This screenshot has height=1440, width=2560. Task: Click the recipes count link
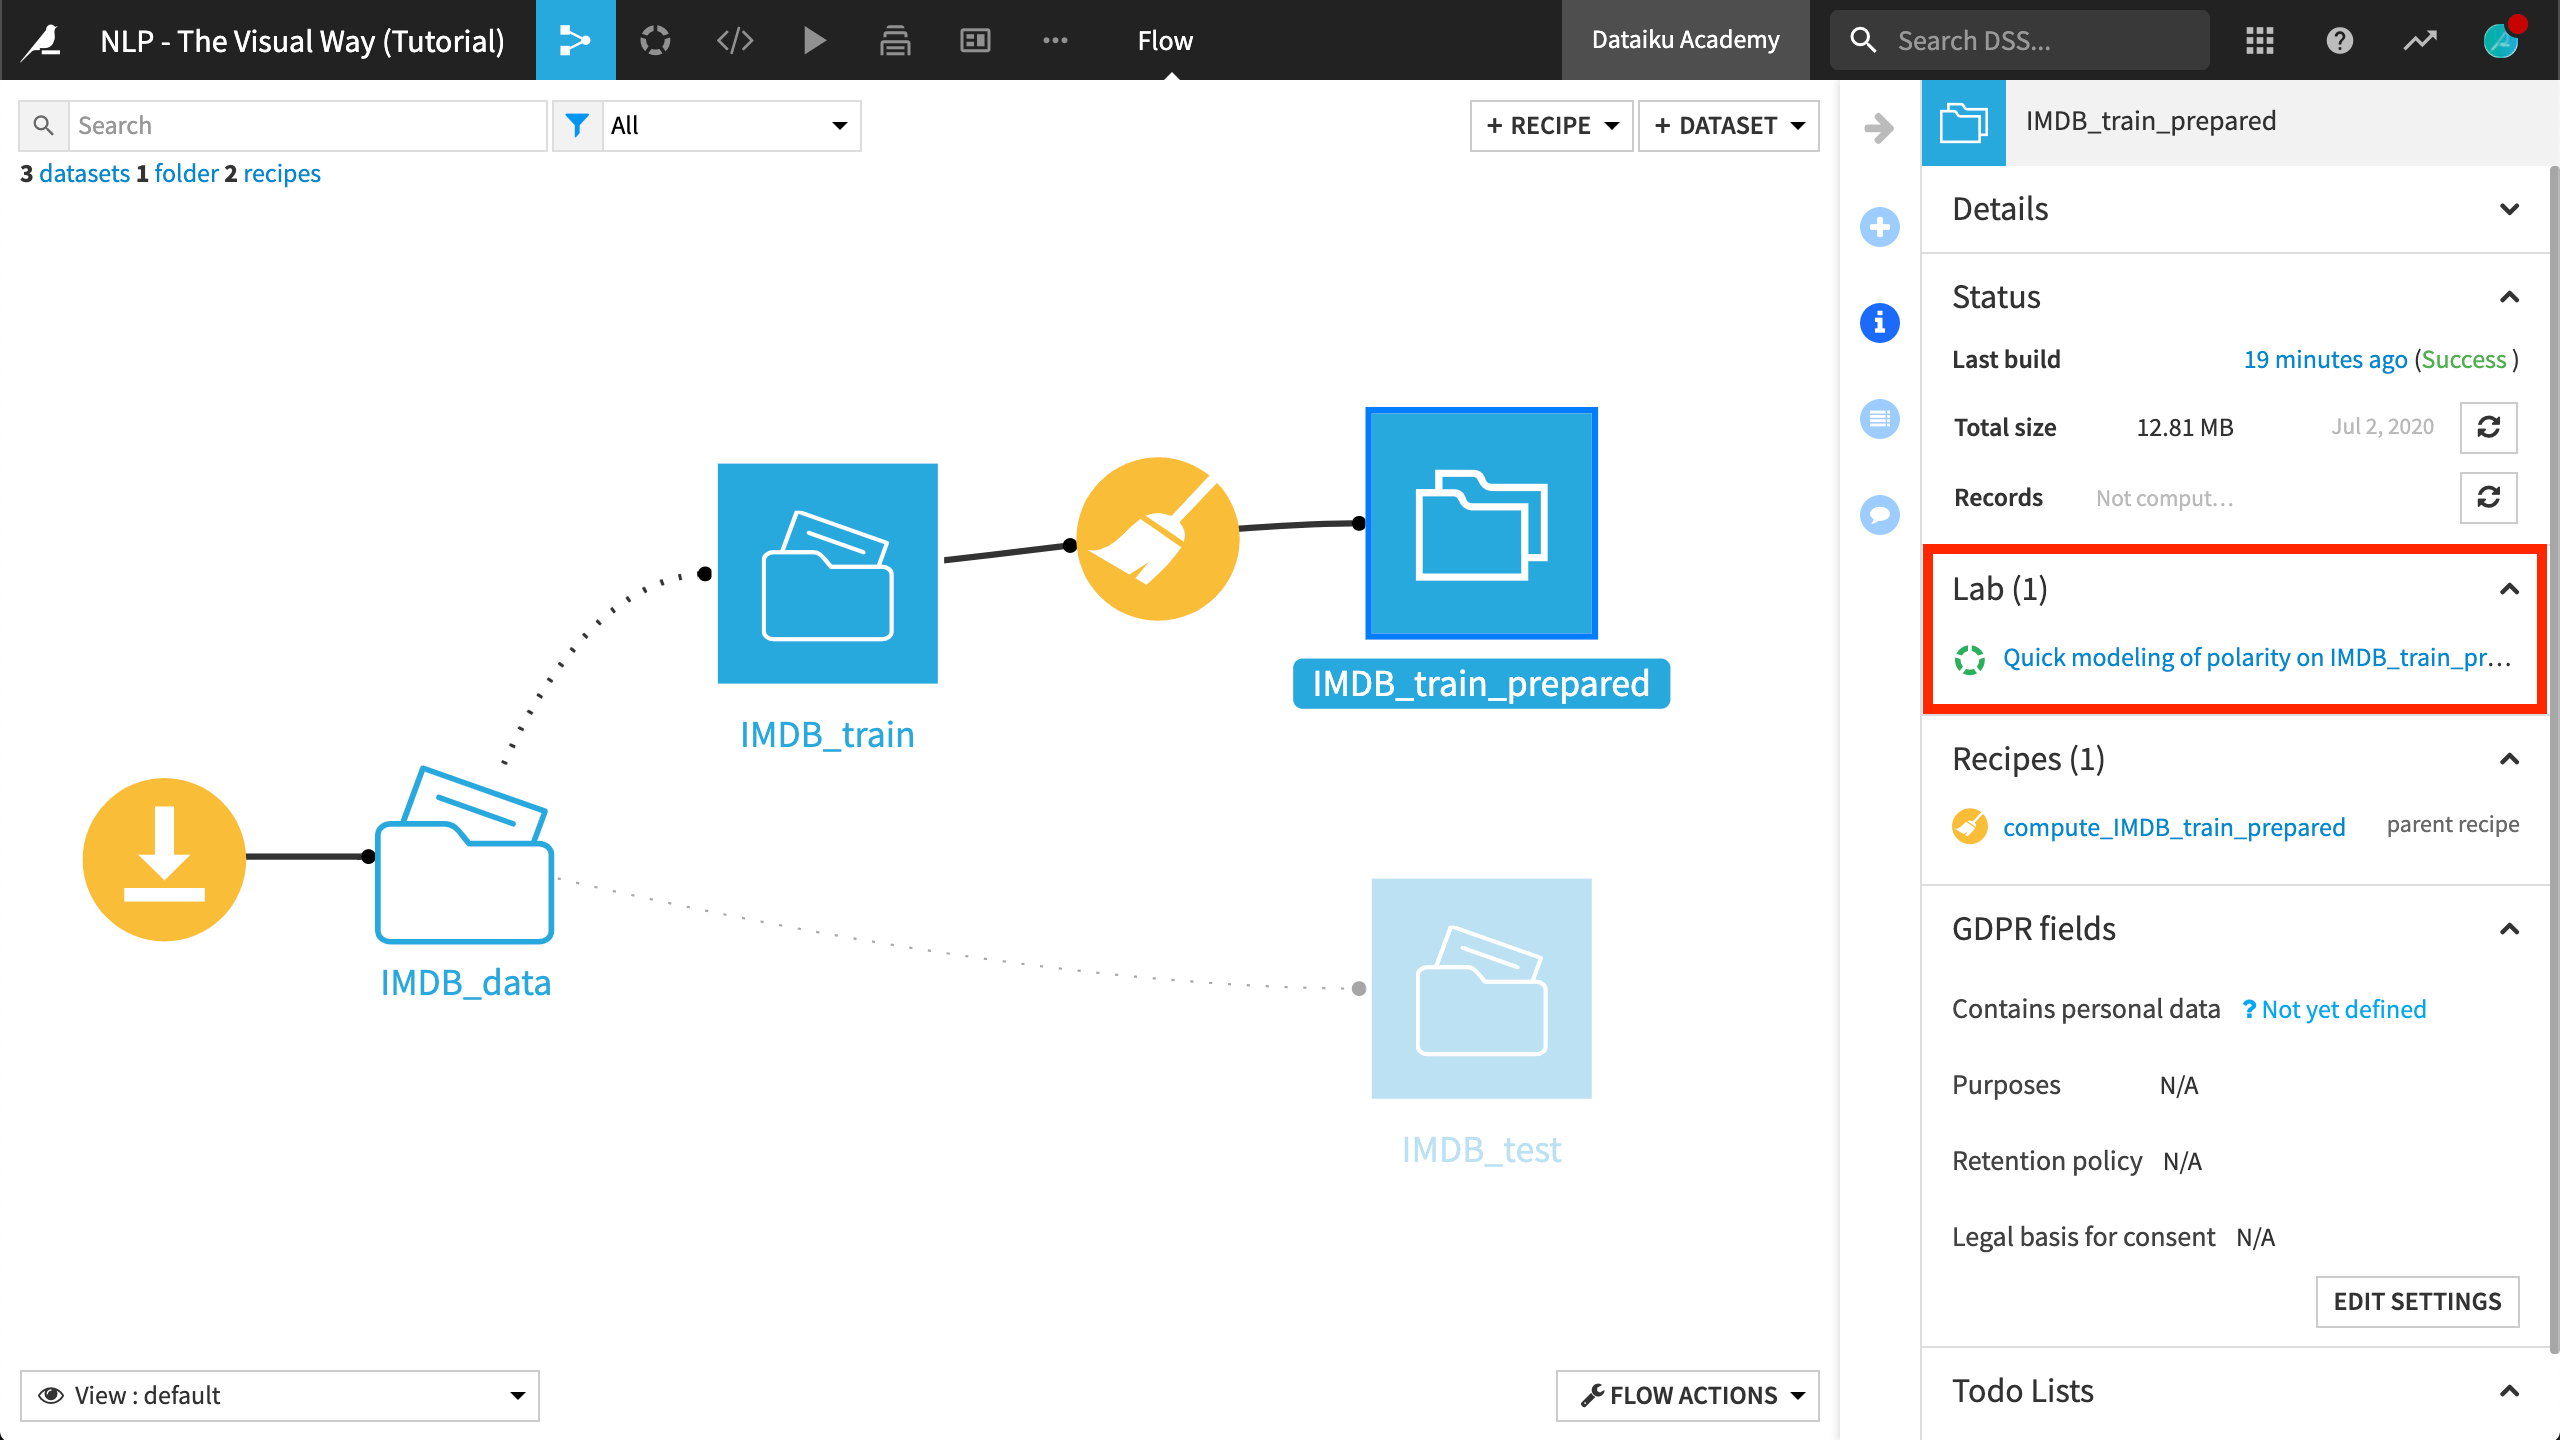click(282, 174)
